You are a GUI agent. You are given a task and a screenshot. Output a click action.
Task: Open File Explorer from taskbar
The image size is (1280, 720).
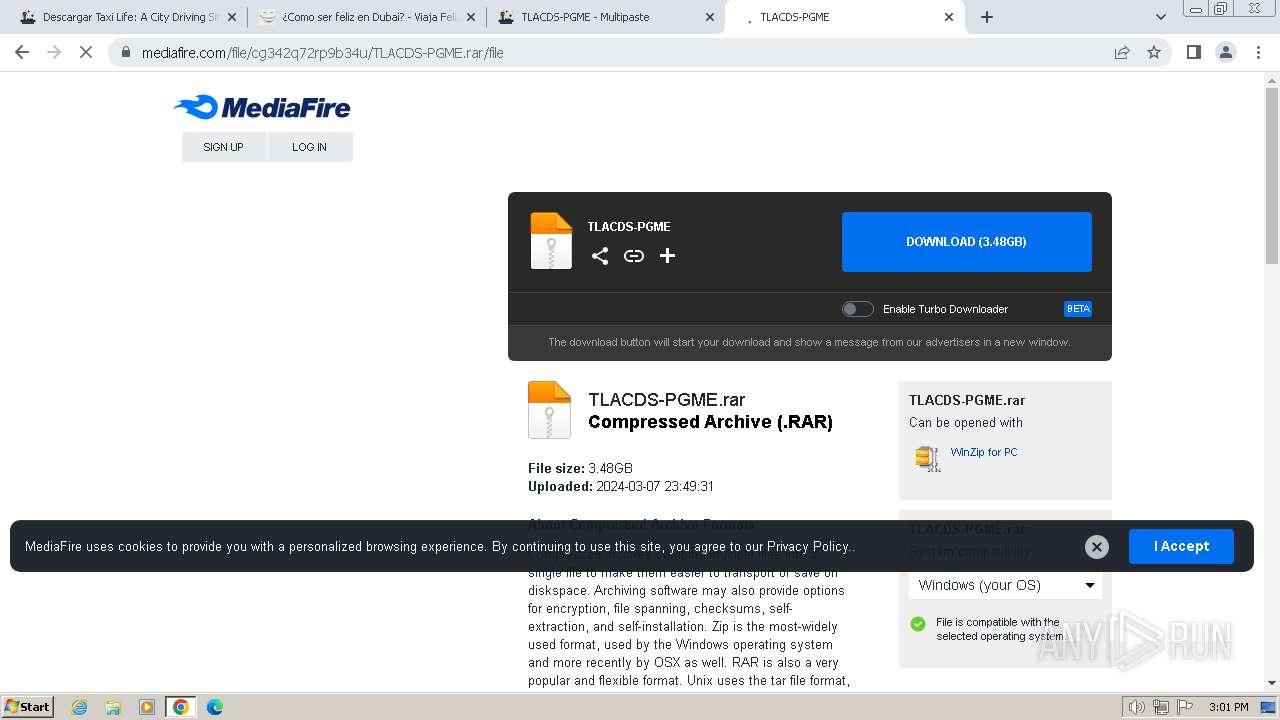point(113,707)
